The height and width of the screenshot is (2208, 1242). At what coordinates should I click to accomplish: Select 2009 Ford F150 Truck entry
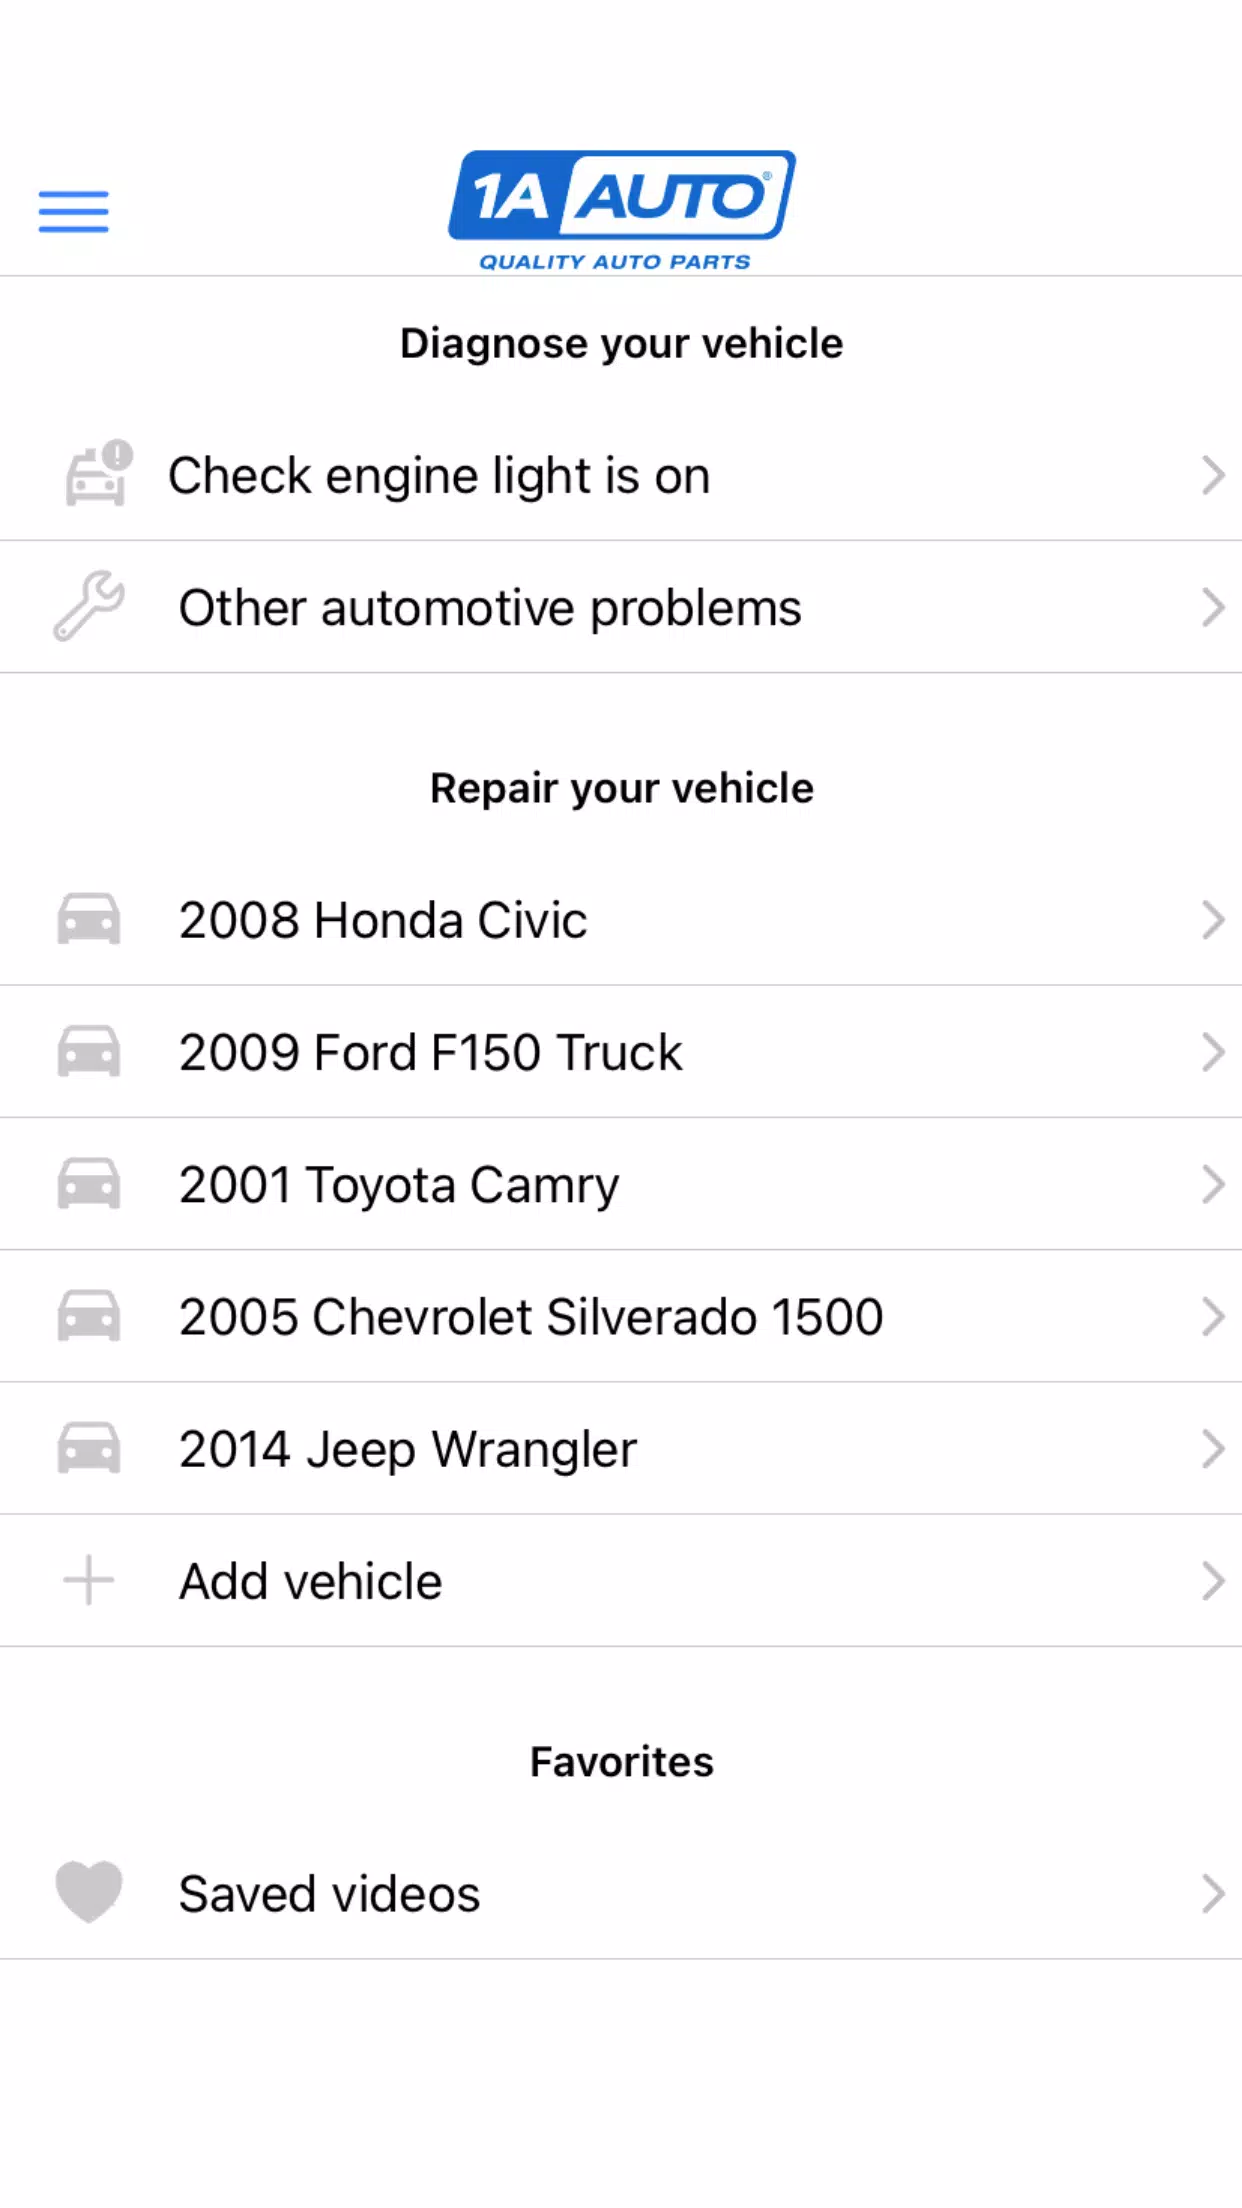click(x=431, y=1052)
